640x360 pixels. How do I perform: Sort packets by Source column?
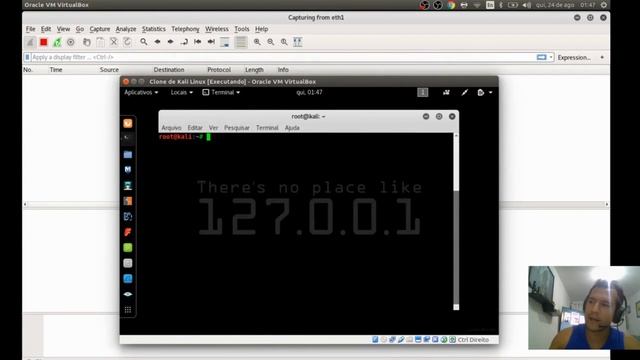109,70
